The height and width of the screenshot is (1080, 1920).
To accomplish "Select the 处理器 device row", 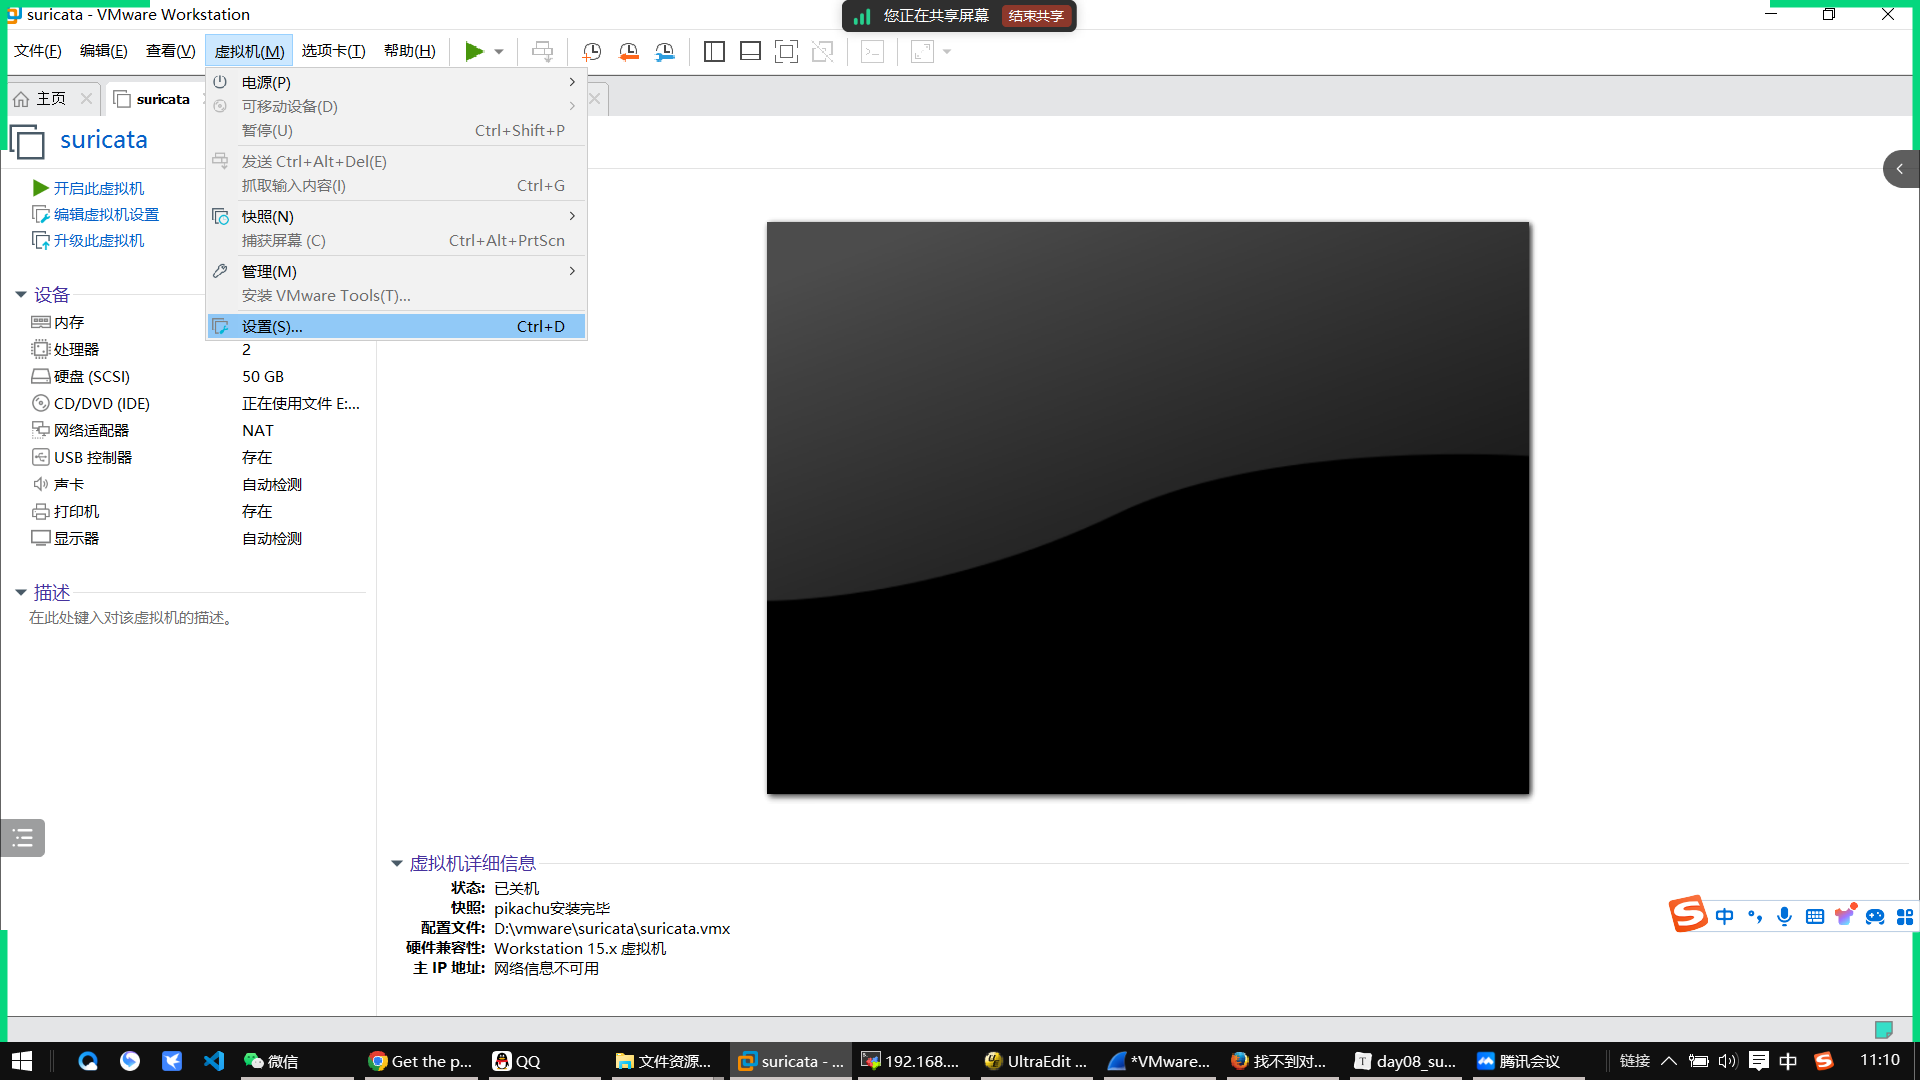I will pos(195,349).
